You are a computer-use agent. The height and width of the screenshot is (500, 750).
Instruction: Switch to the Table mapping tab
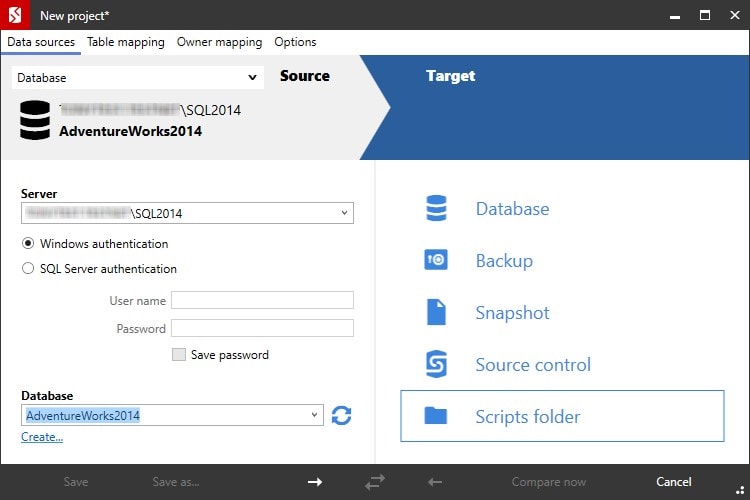(x=126, y=42)
